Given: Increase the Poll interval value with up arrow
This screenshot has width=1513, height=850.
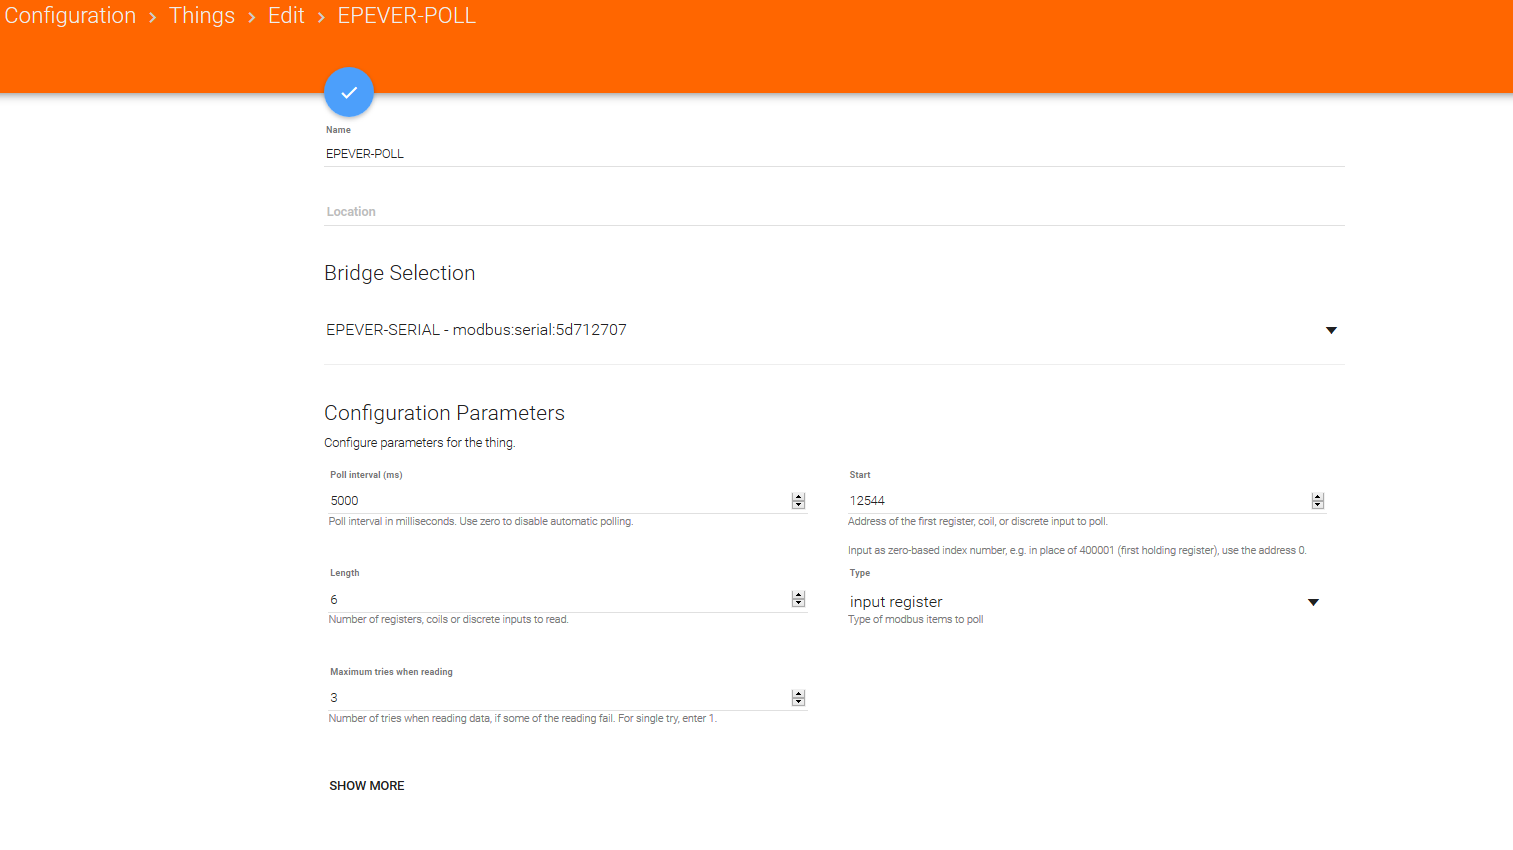Looking at the screenshot, I should tap(798, 497).
